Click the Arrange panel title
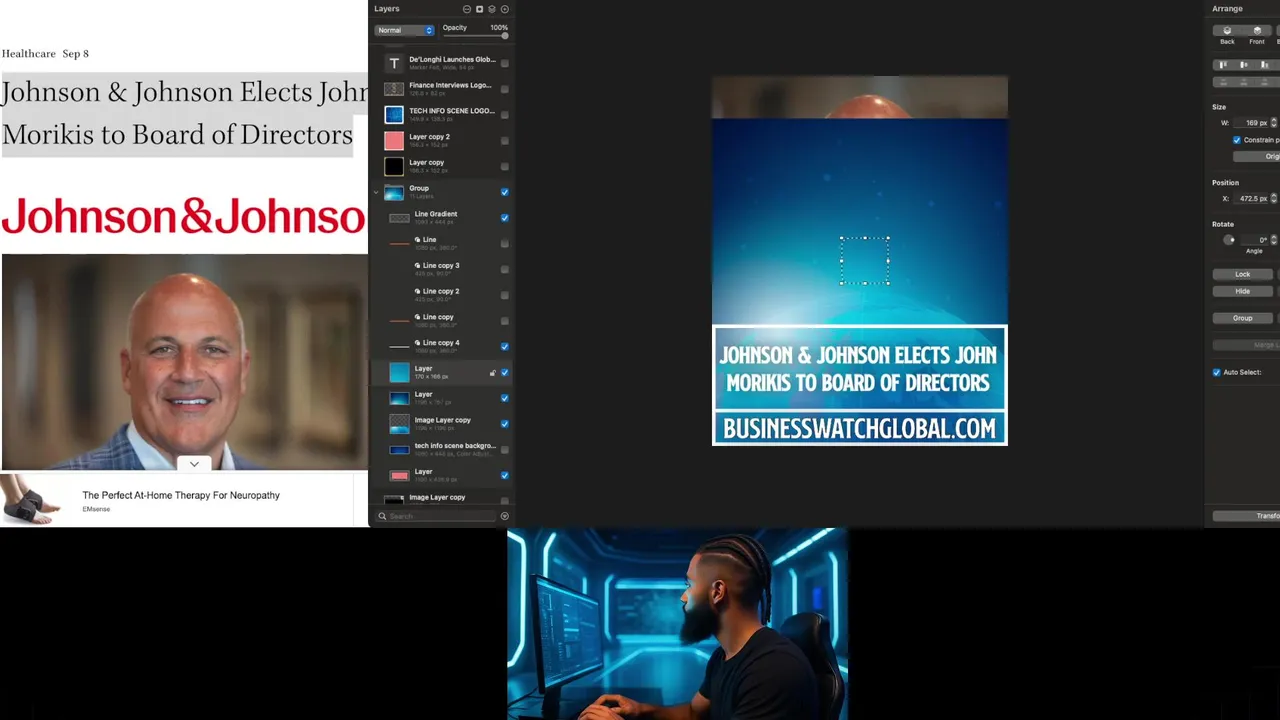 click(x=1227, y=9)
